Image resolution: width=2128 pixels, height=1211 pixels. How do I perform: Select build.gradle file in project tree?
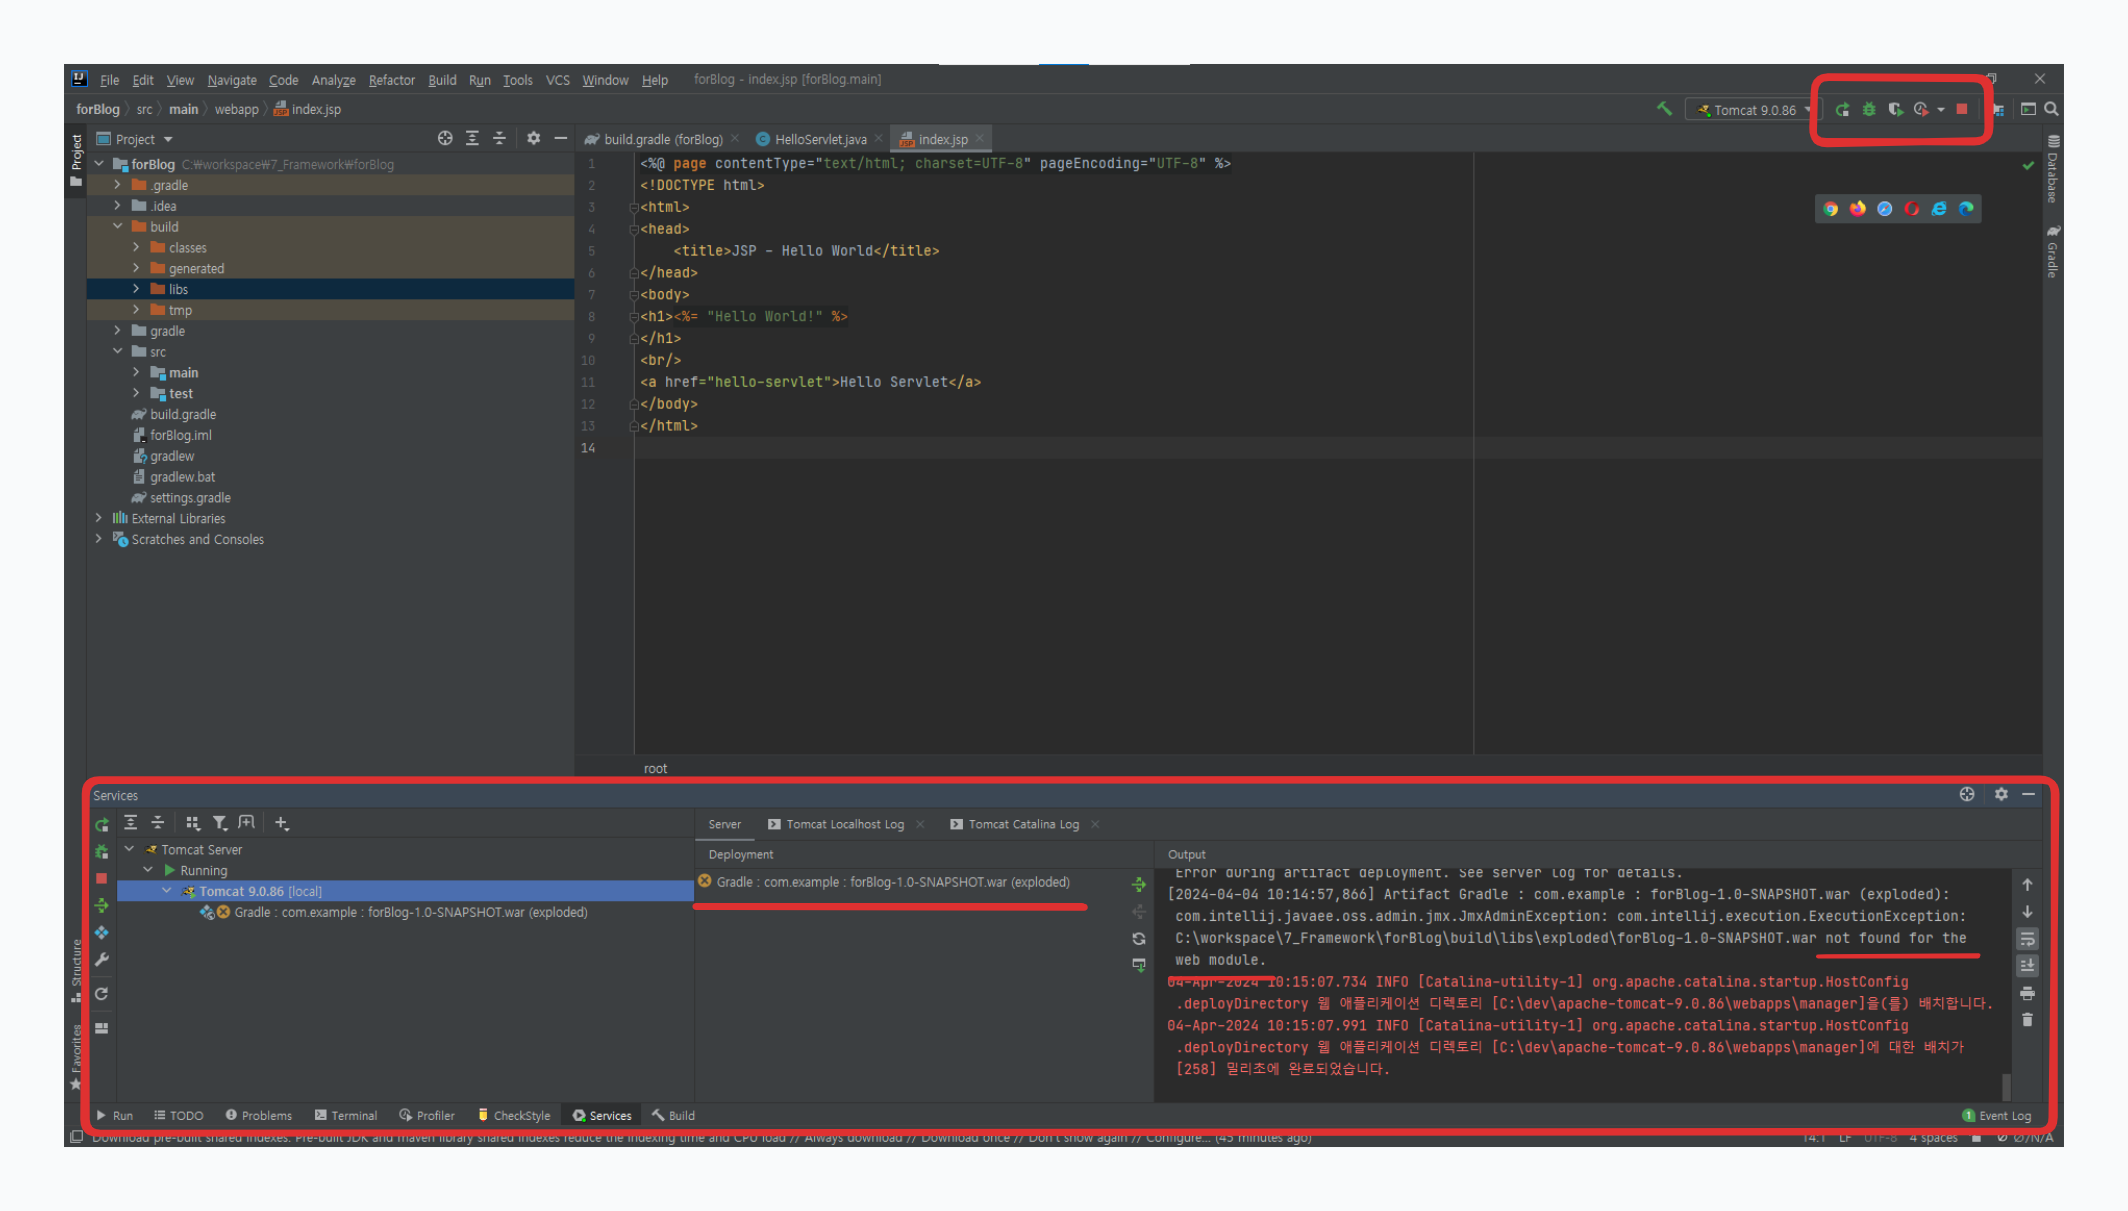(x=182, y=414)
